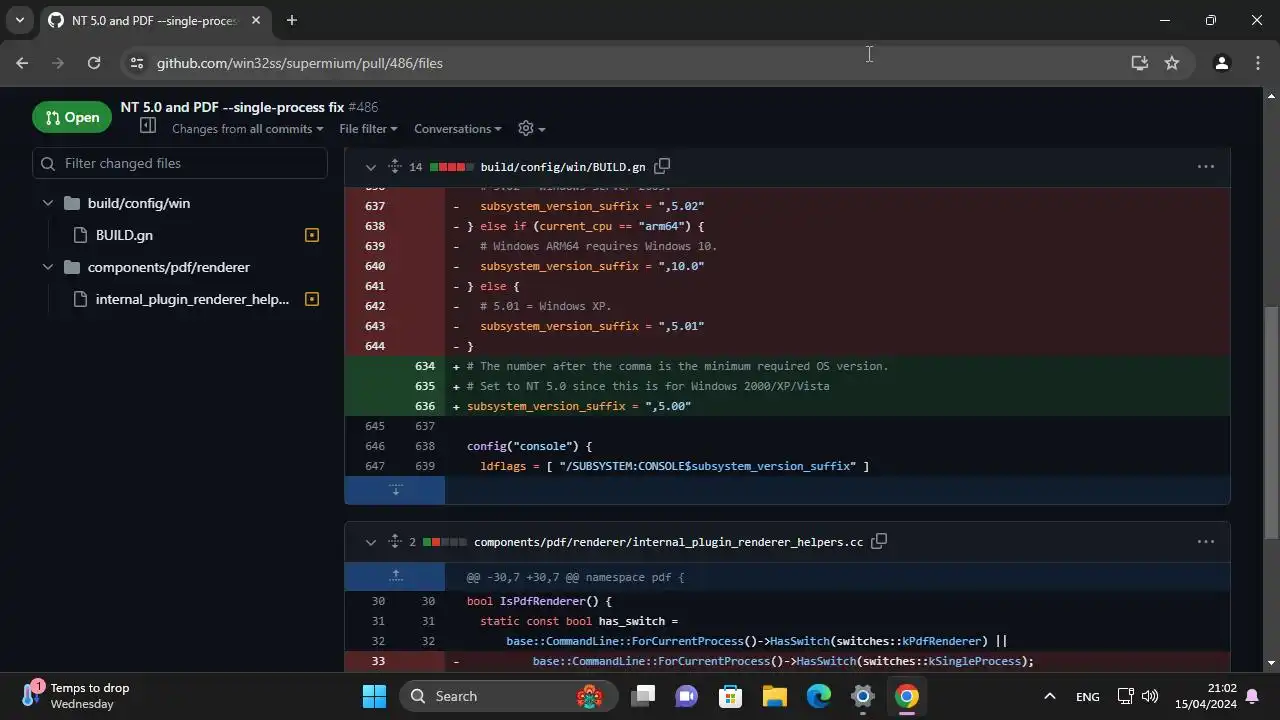This screenshot has width=1280, height=720.
Task: Switch to Chrome on taskbar
Action: [x=907, y=696]
